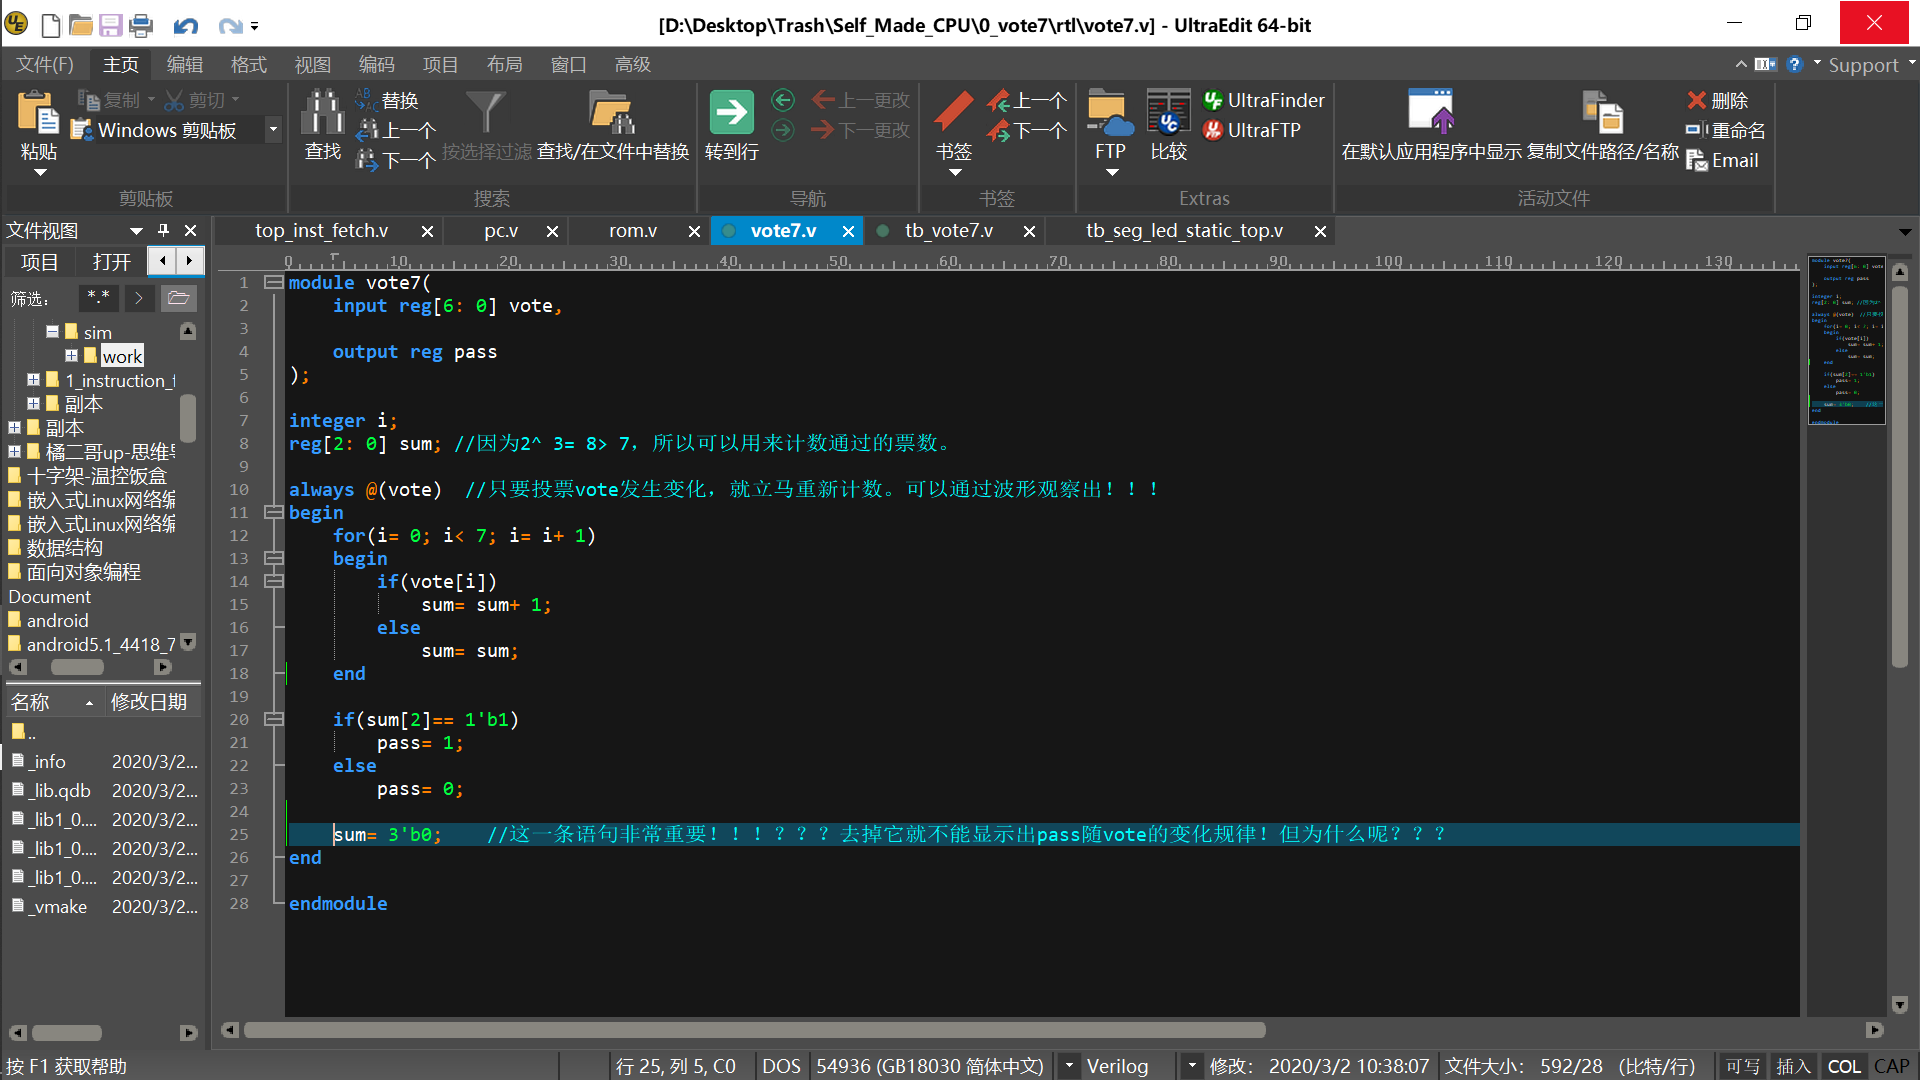Click the Paste icon in the ribbon

point(38,113)
